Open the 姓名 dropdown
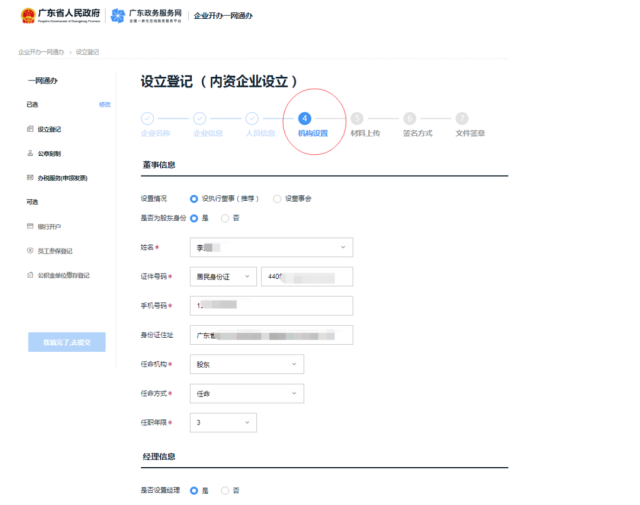 (x=271, y=247)
